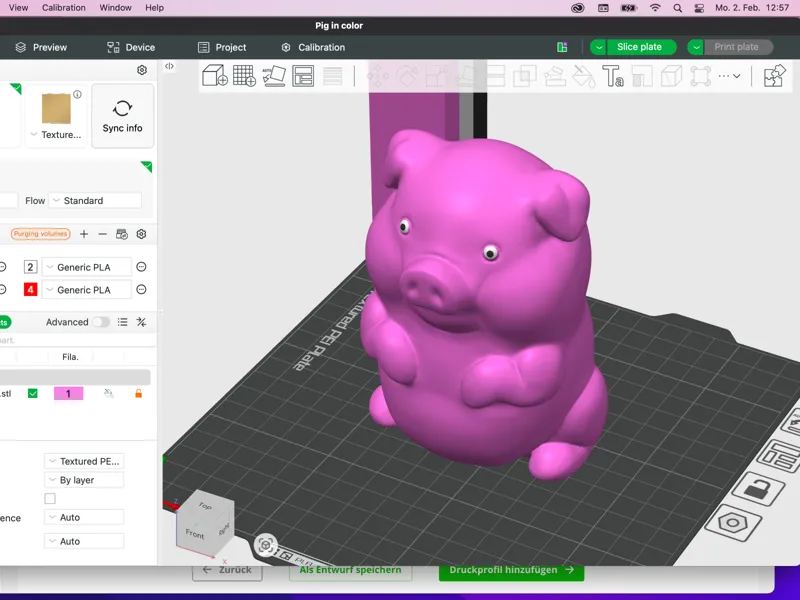The height and width of the screenshot is (600, 800).
Task: Open the filament 2 Generic PLA dropdown
Action: (x=86, y=267)
